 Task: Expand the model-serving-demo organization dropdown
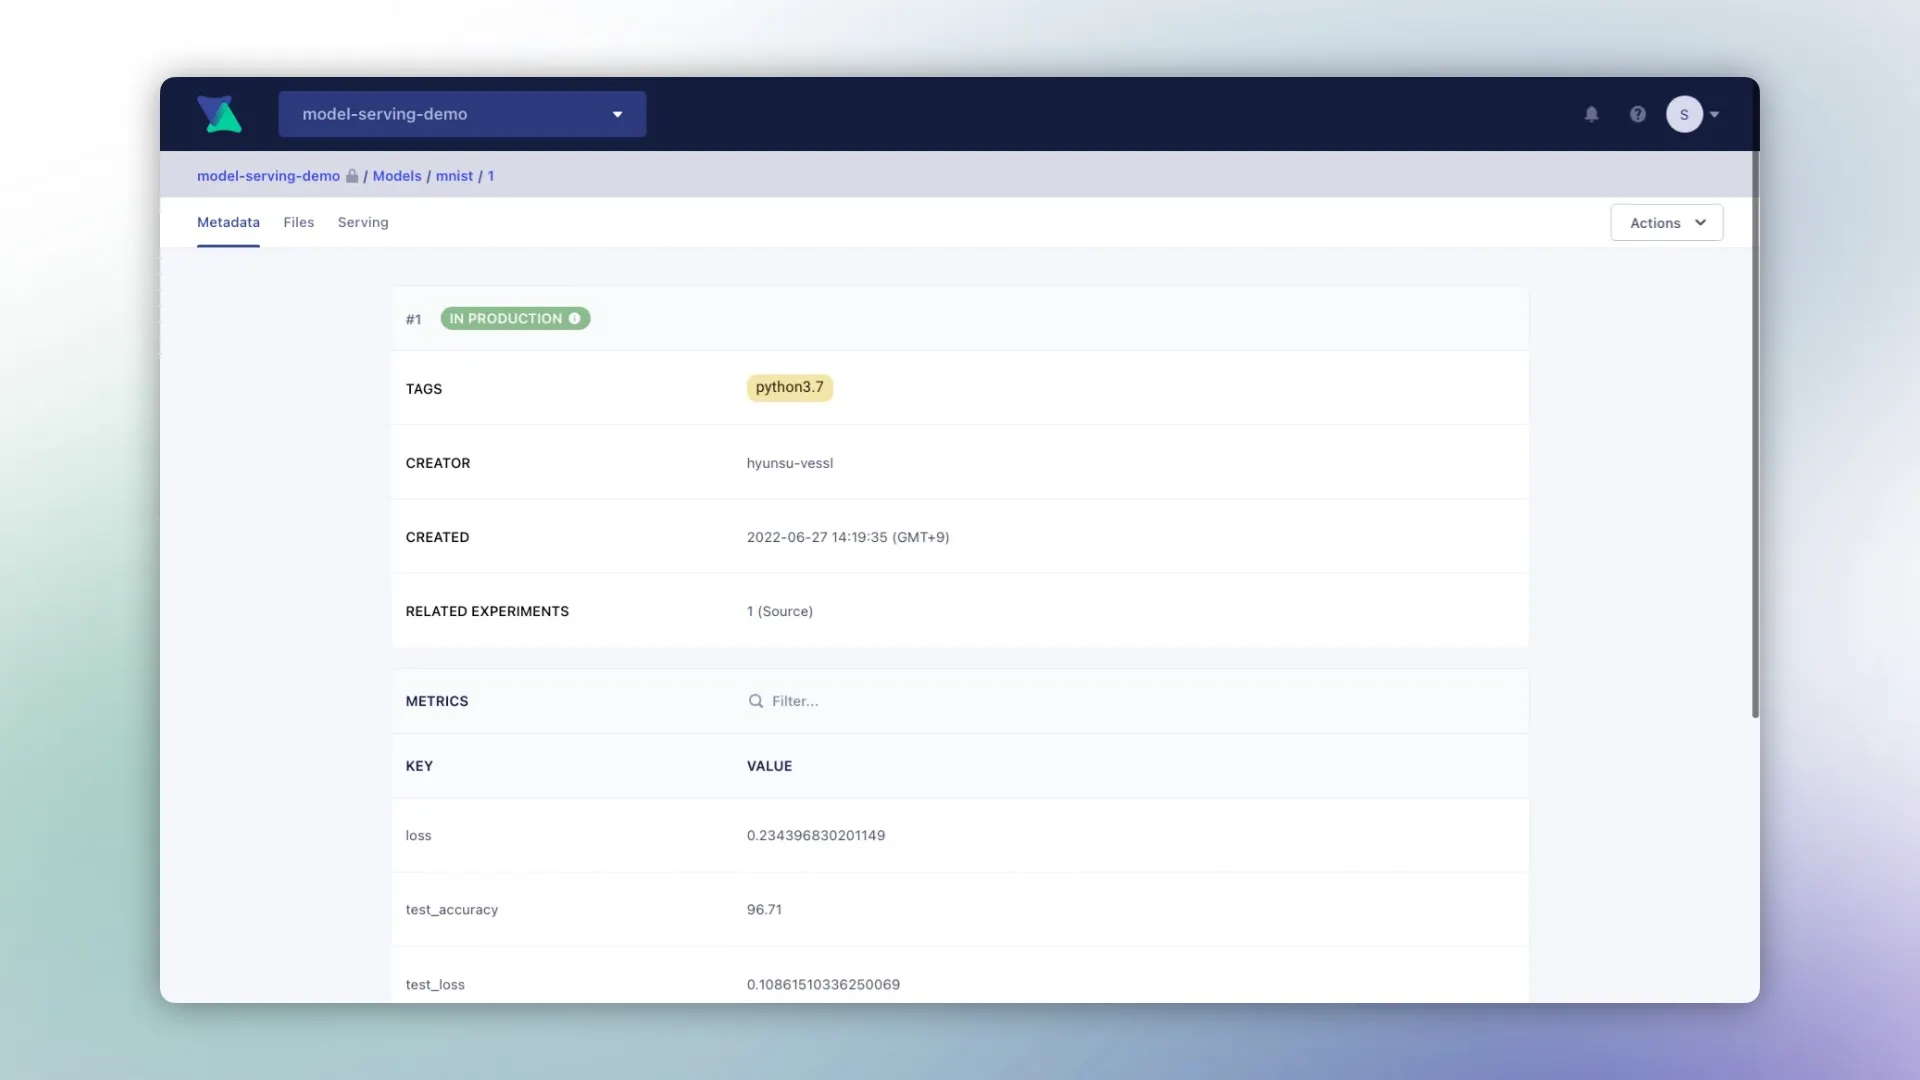(x=462, y=114)
